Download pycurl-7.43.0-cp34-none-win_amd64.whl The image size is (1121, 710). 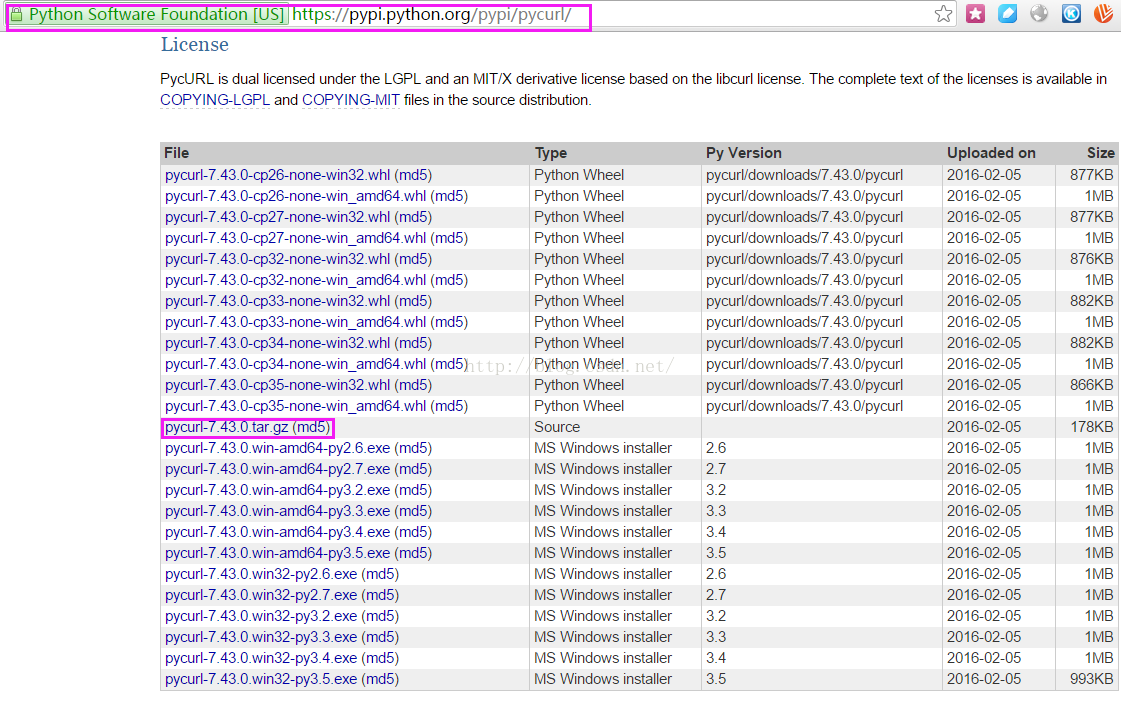(x=295, y=364)
